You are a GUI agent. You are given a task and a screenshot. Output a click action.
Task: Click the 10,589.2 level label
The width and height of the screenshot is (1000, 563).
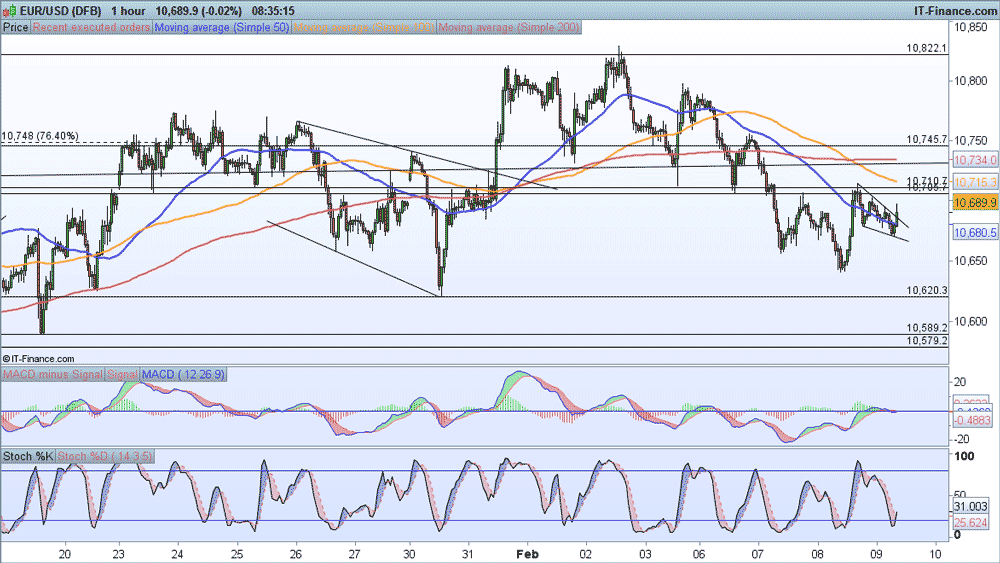pyautogui.click(x=926, y=328)
